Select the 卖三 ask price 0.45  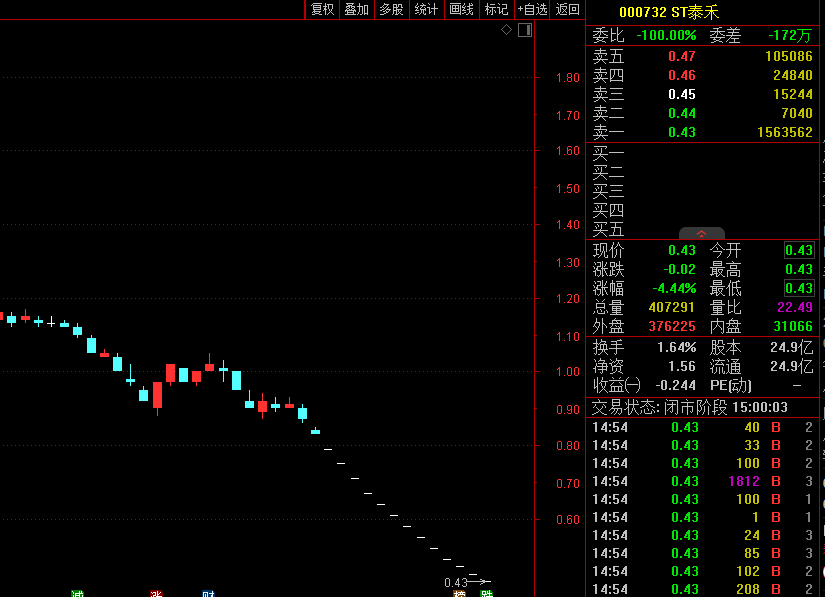pyautogui.click(x=681, y=94)
